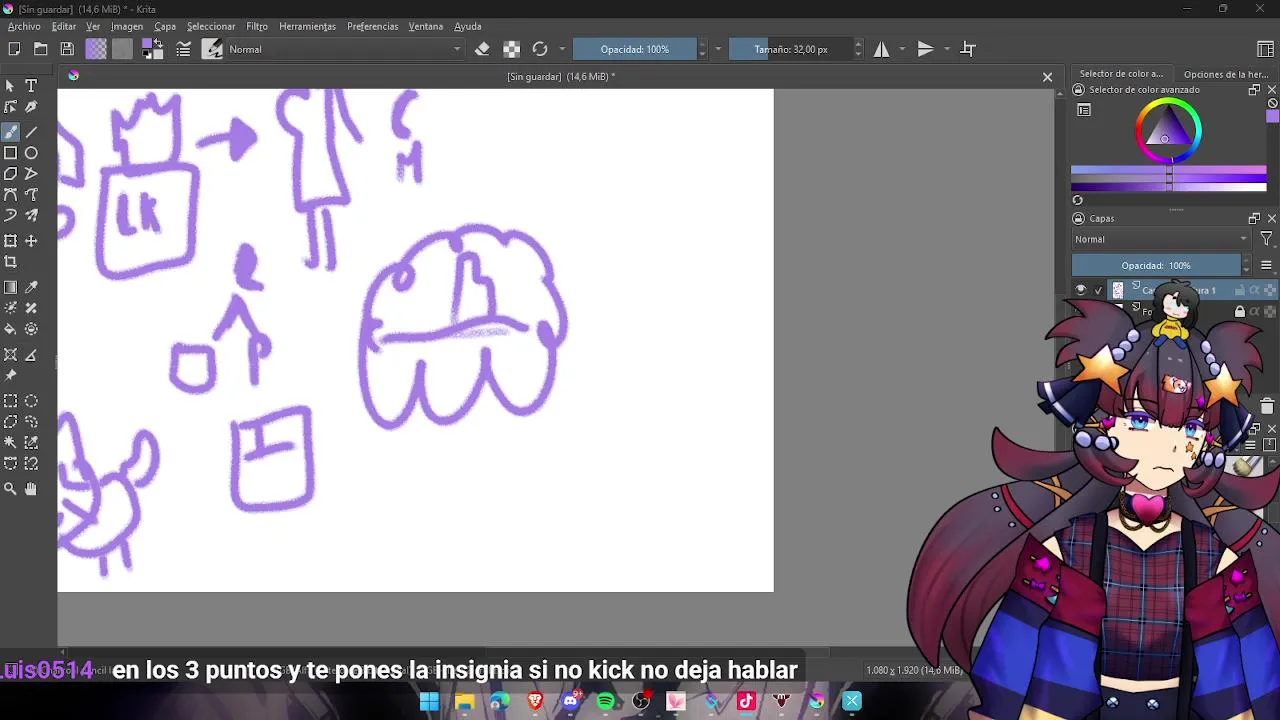Toggle lock on the Fondo background layer
The image size is (1280, 720).
point(1240,312)
